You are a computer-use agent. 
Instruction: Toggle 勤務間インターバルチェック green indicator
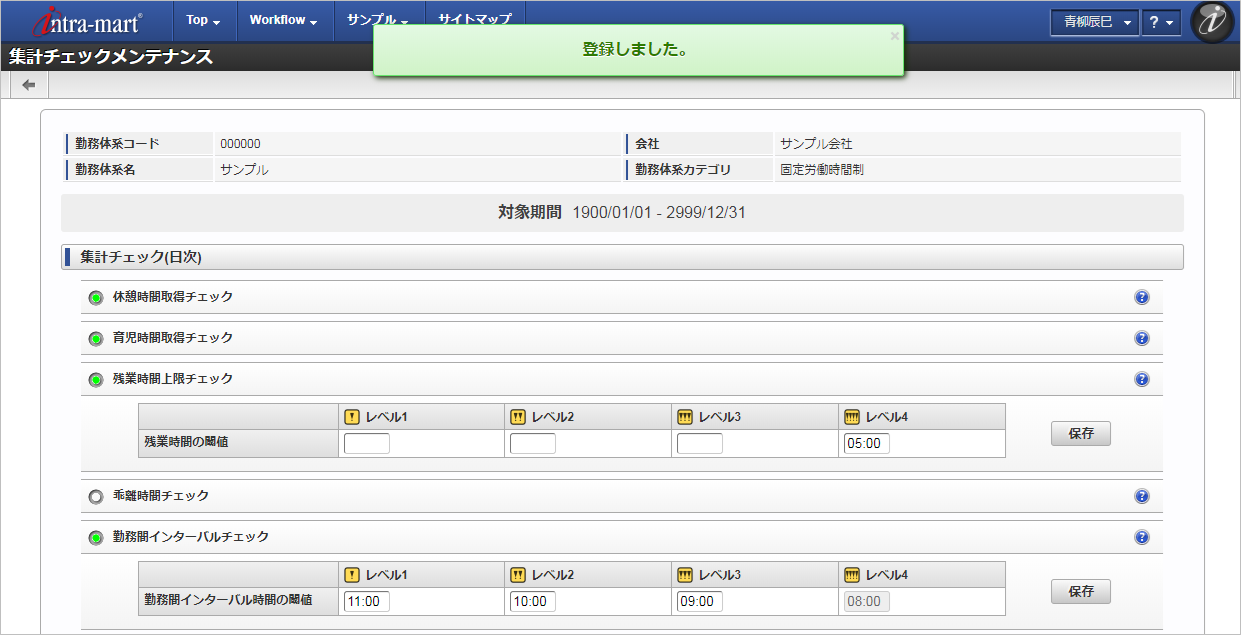tap(96, 538)
